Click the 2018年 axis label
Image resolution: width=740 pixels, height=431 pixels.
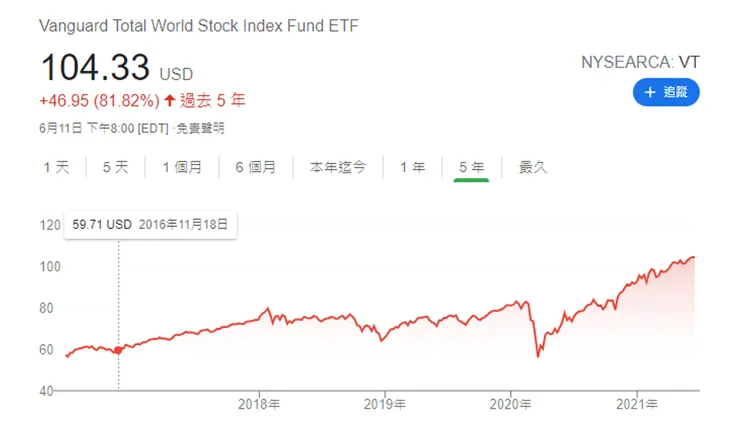coord(259,405)
